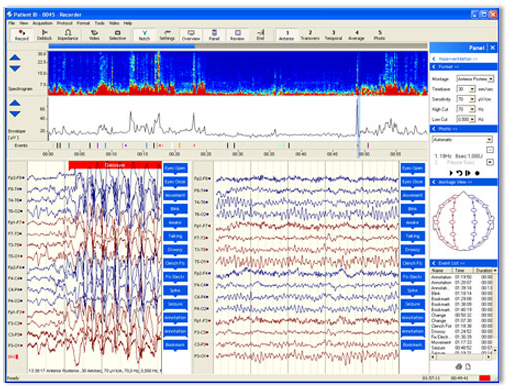Open the Impedance check icon

coord(68,35)
